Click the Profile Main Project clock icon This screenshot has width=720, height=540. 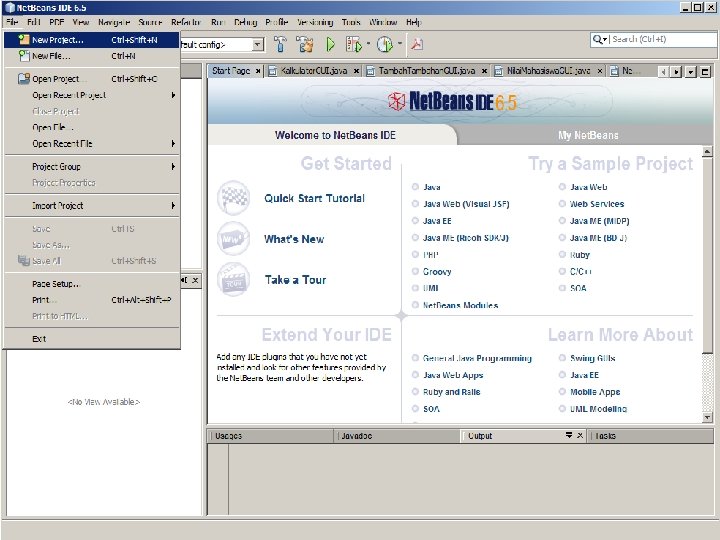[x=385, y=44]
